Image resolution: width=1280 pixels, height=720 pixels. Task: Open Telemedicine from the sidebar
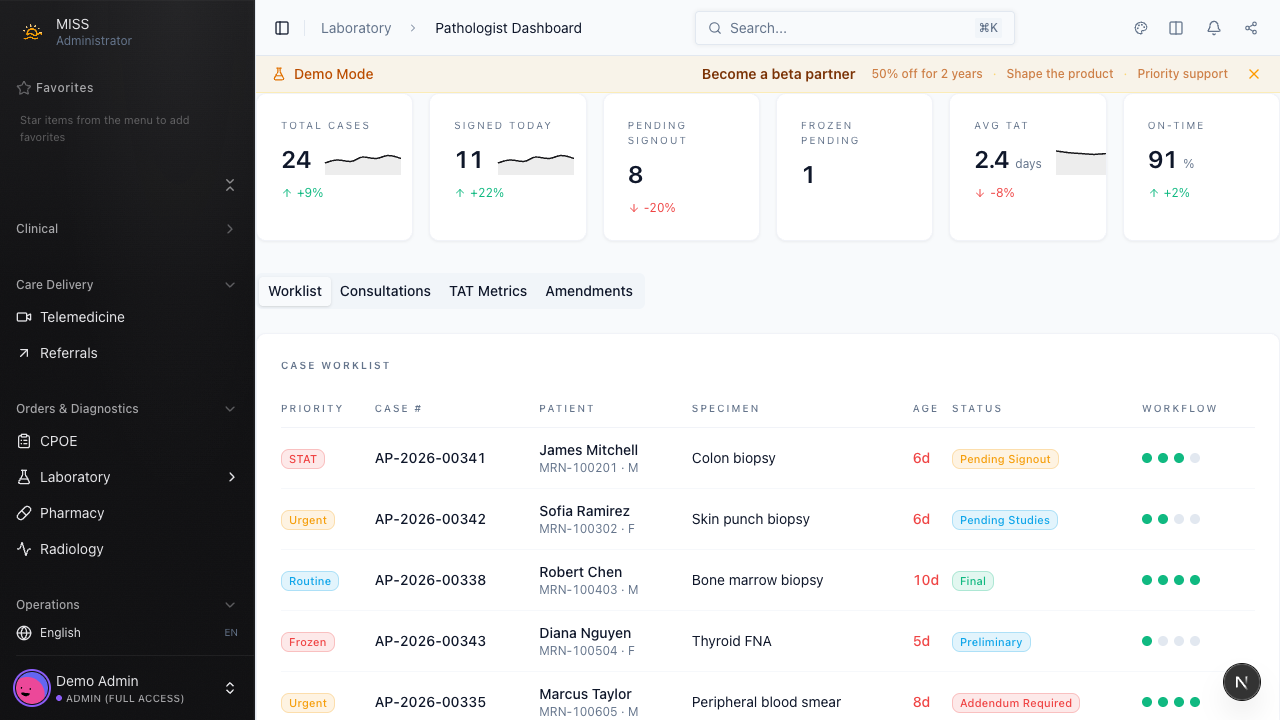pos(82,317)
